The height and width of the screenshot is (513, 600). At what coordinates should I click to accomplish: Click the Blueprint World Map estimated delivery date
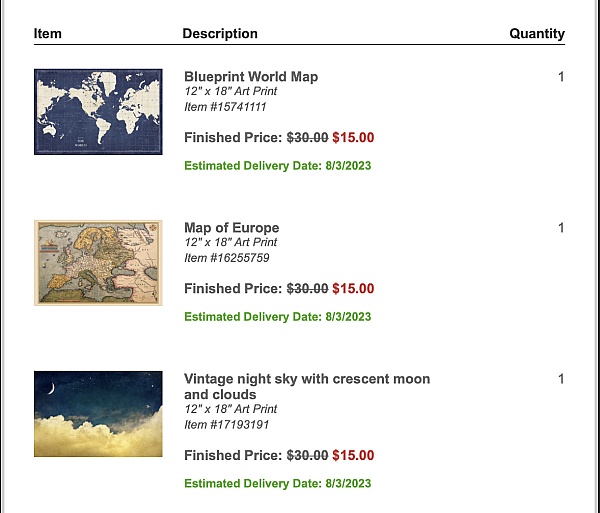point(278,166)
